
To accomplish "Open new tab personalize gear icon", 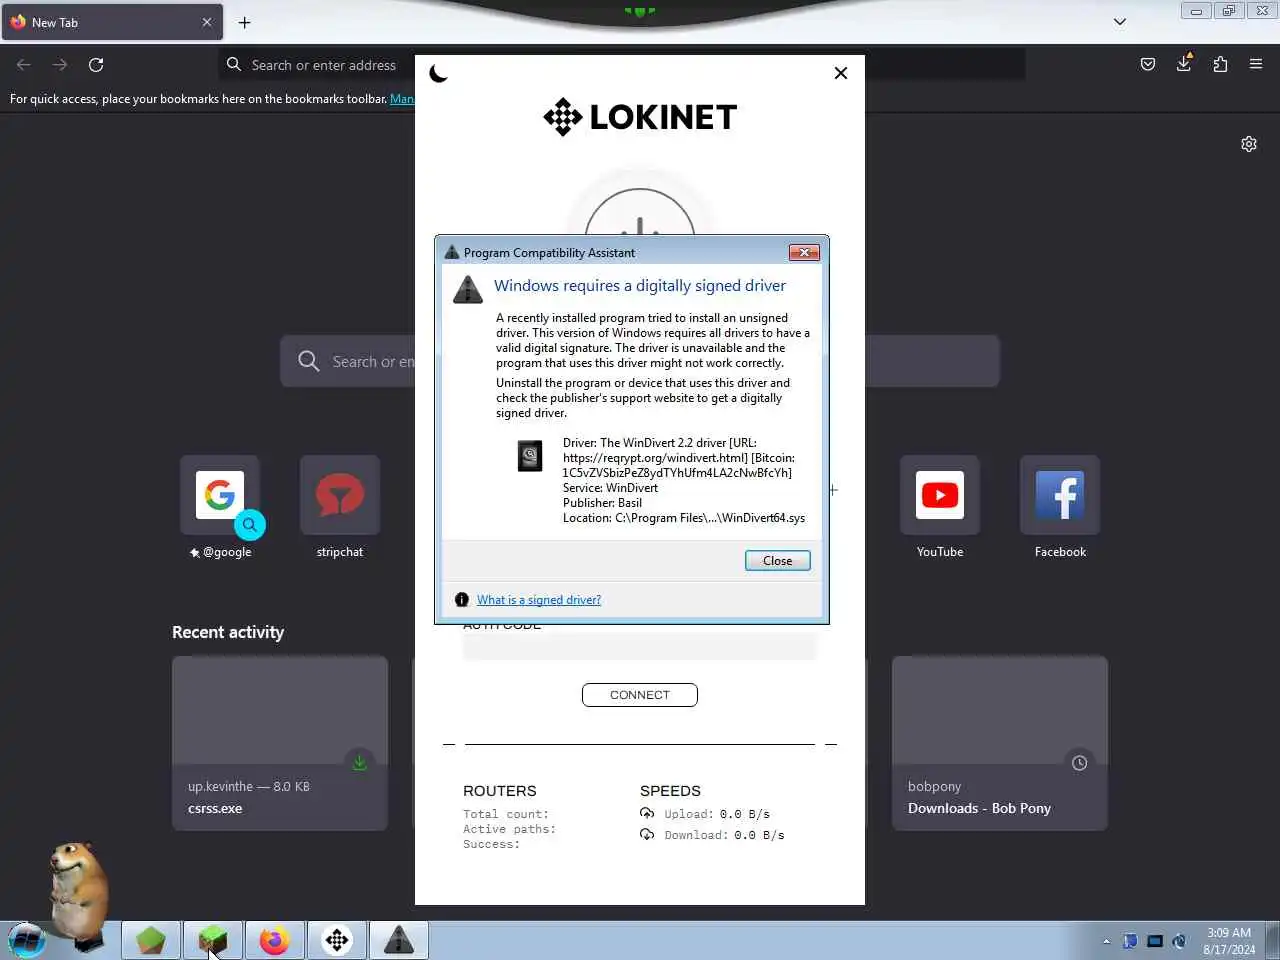I will tap(1249, 144).
